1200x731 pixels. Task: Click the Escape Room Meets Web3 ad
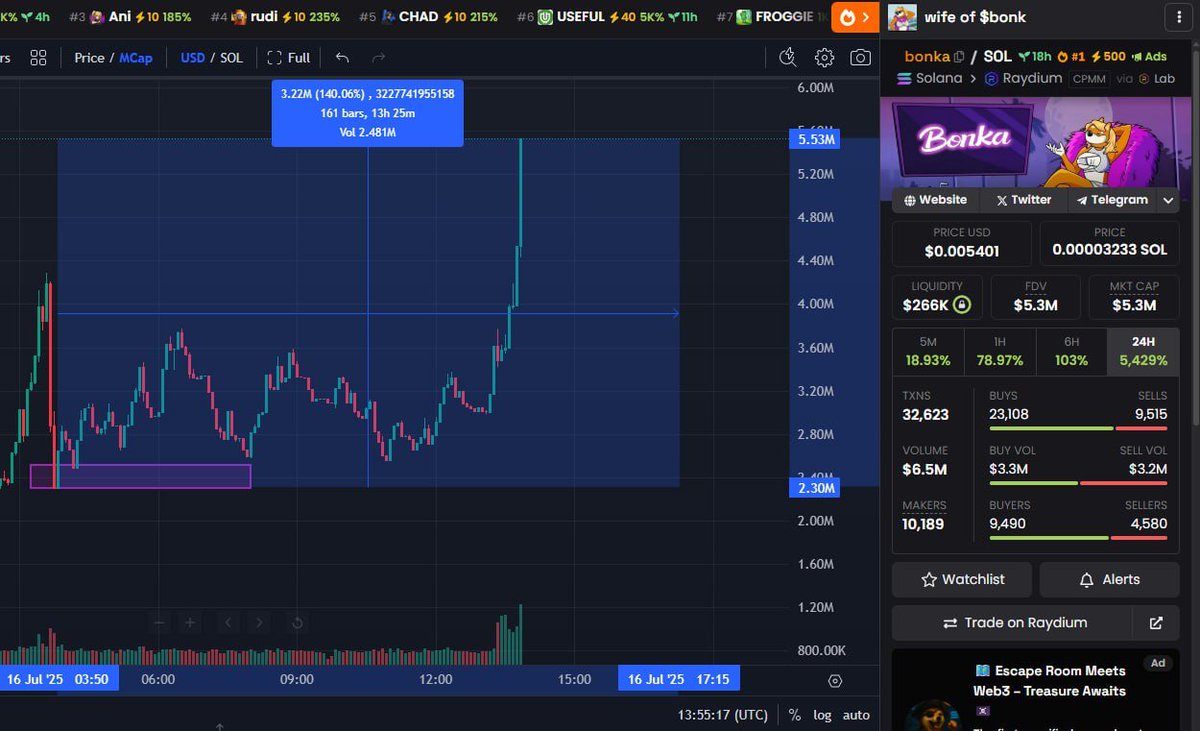1035,690
